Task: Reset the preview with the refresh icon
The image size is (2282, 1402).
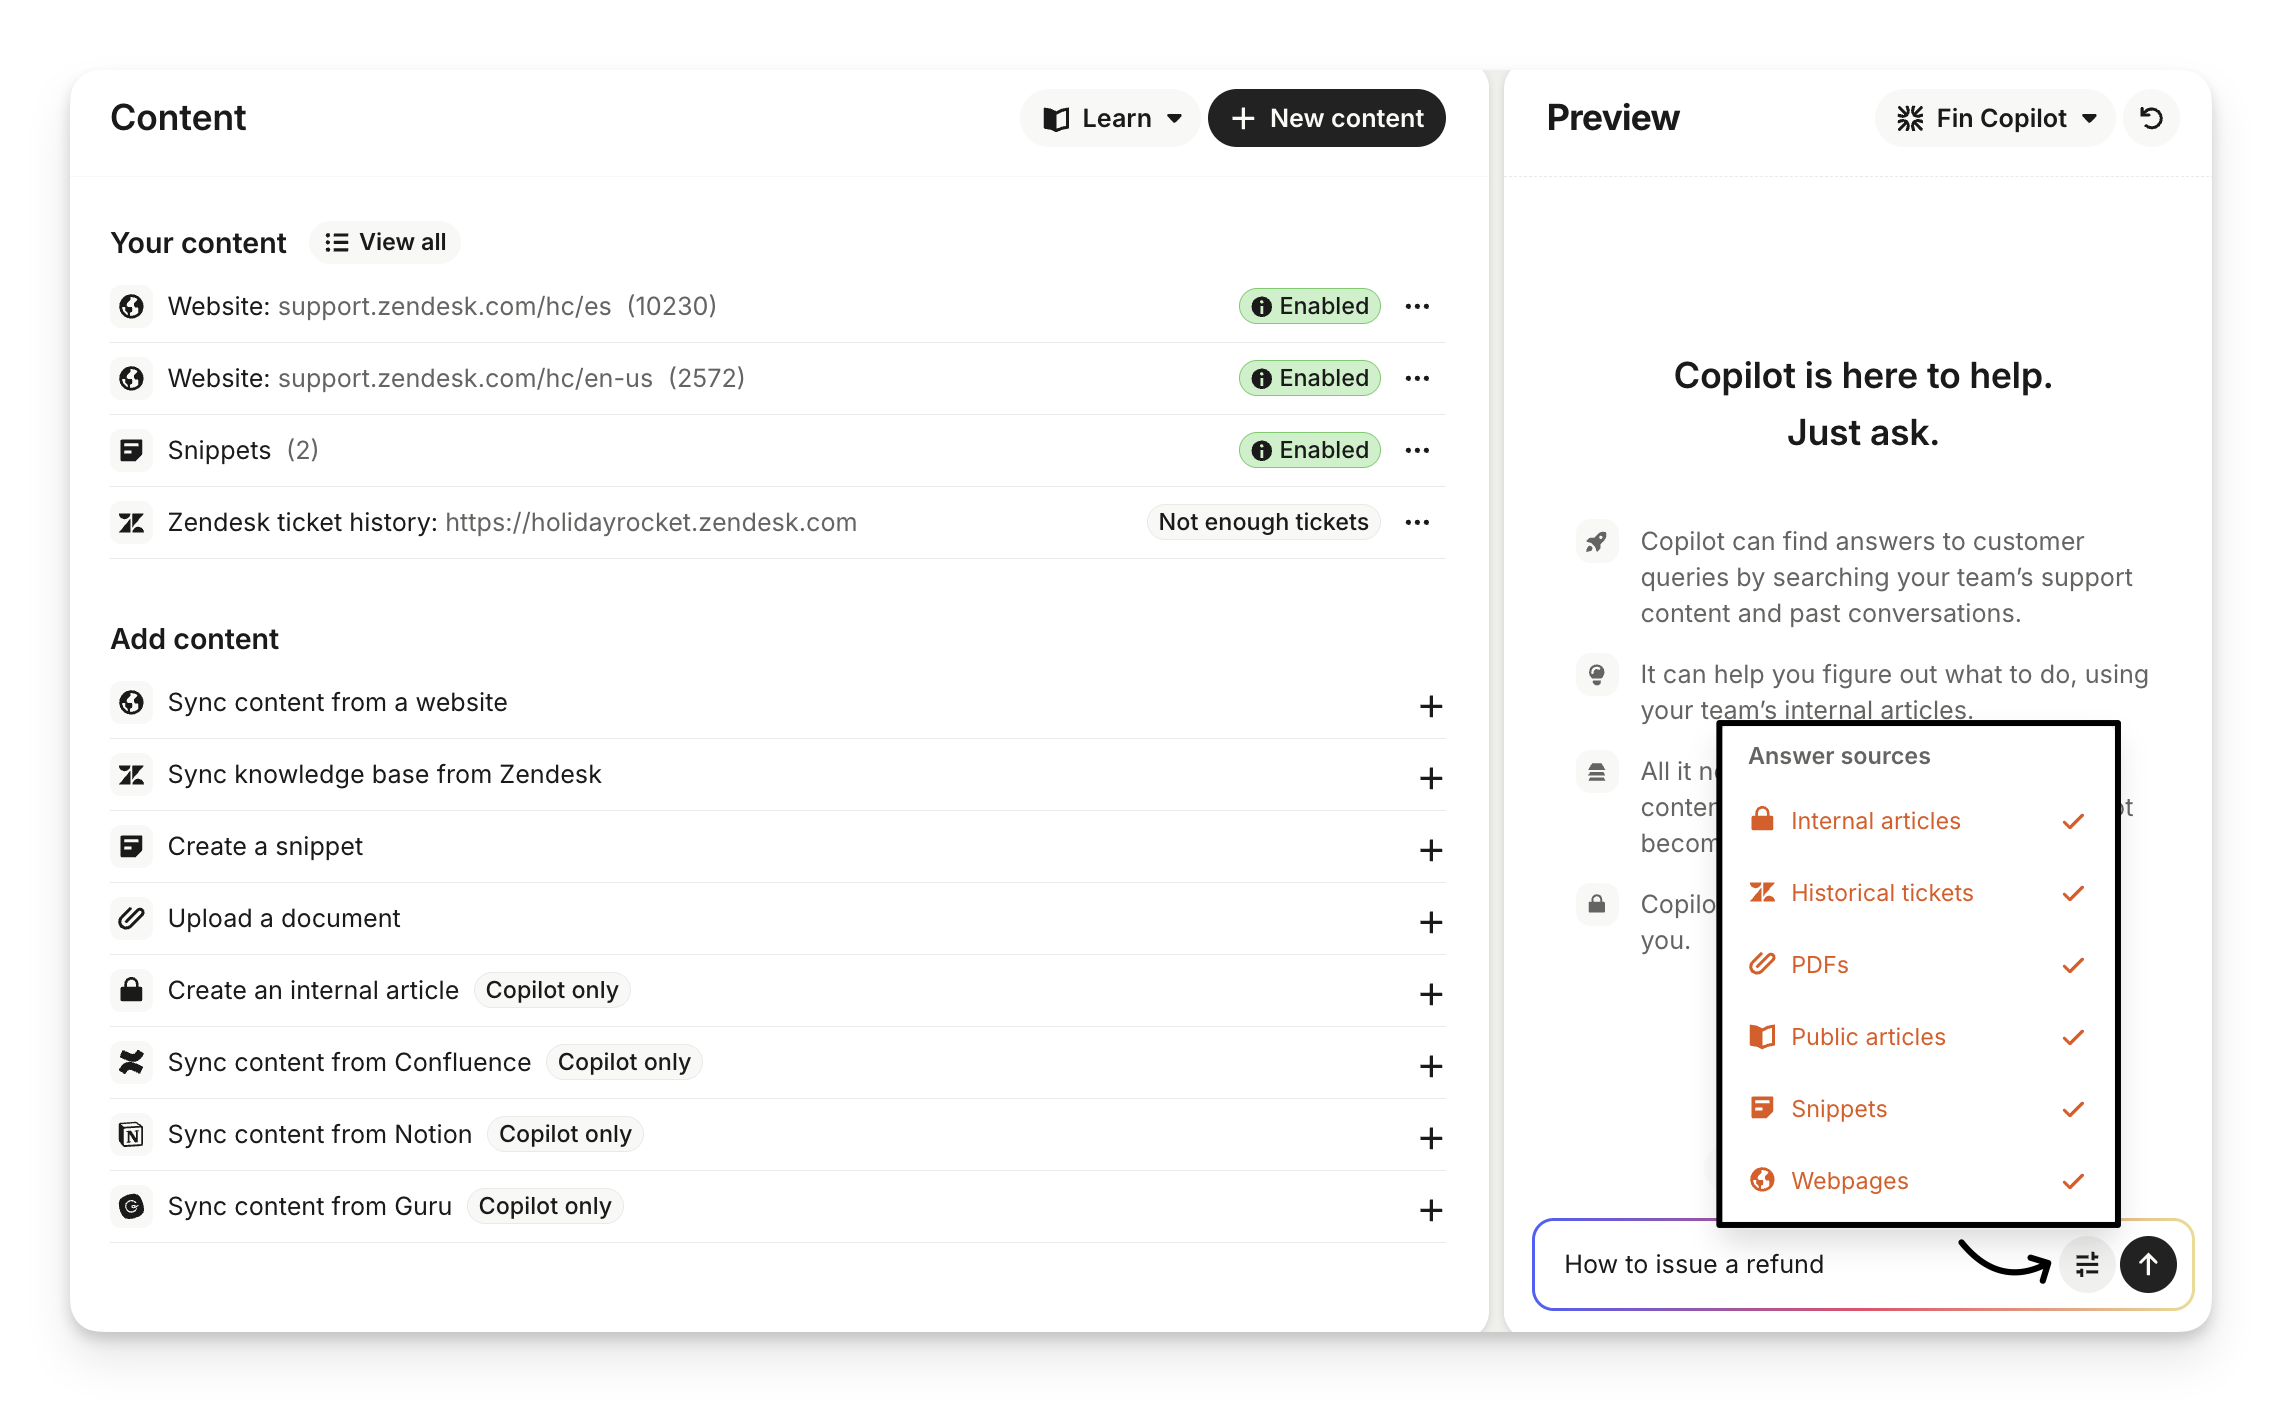Action: (x=2151, y=118)
